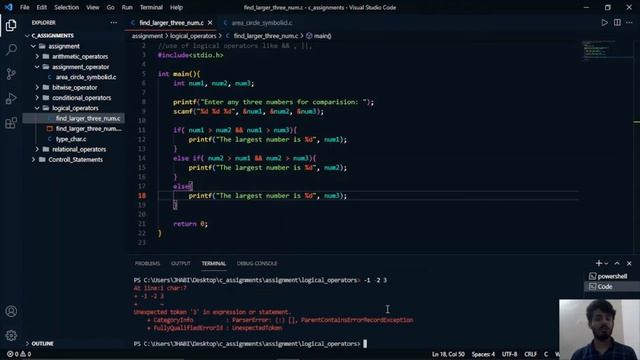Open Source Control view in activity bar

point(11,74)
